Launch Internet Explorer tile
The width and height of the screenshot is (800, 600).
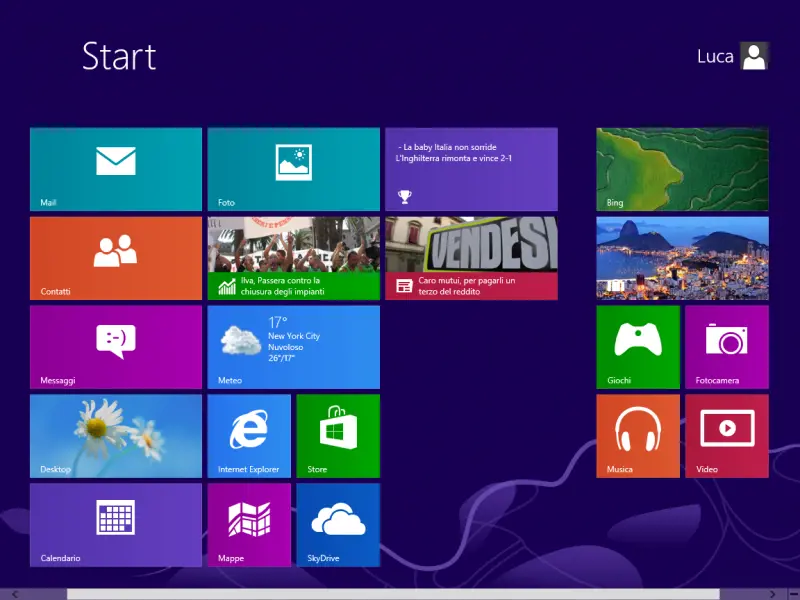pyautogui.click(x=249, y=436)
